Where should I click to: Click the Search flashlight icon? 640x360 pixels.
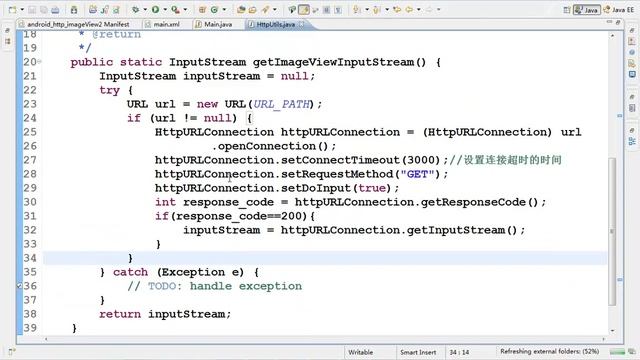click(265, 9)
